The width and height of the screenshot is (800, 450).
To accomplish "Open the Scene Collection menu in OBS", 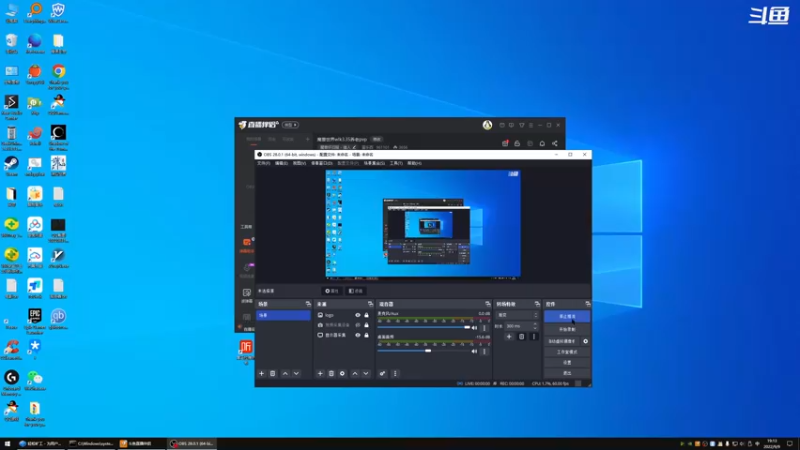I will [x=374, y=163].
